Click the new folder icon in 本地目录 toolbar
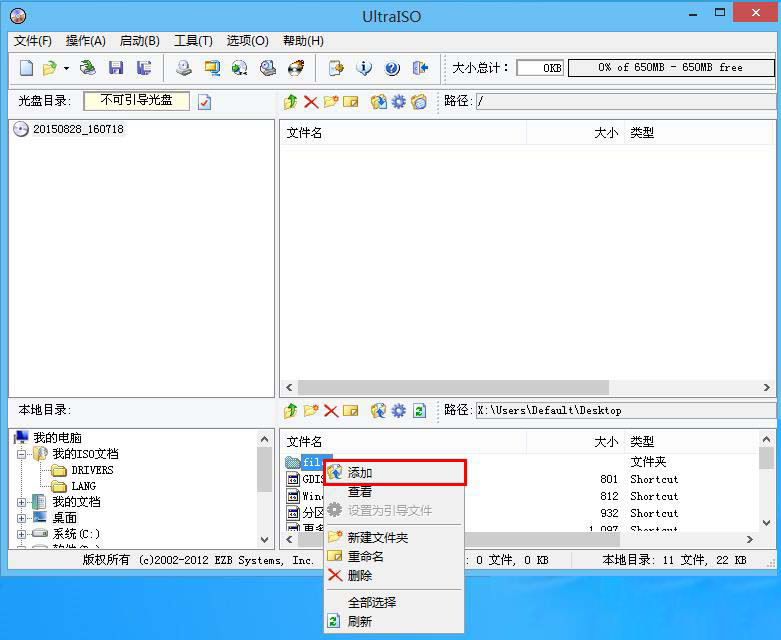 (311, 411)
